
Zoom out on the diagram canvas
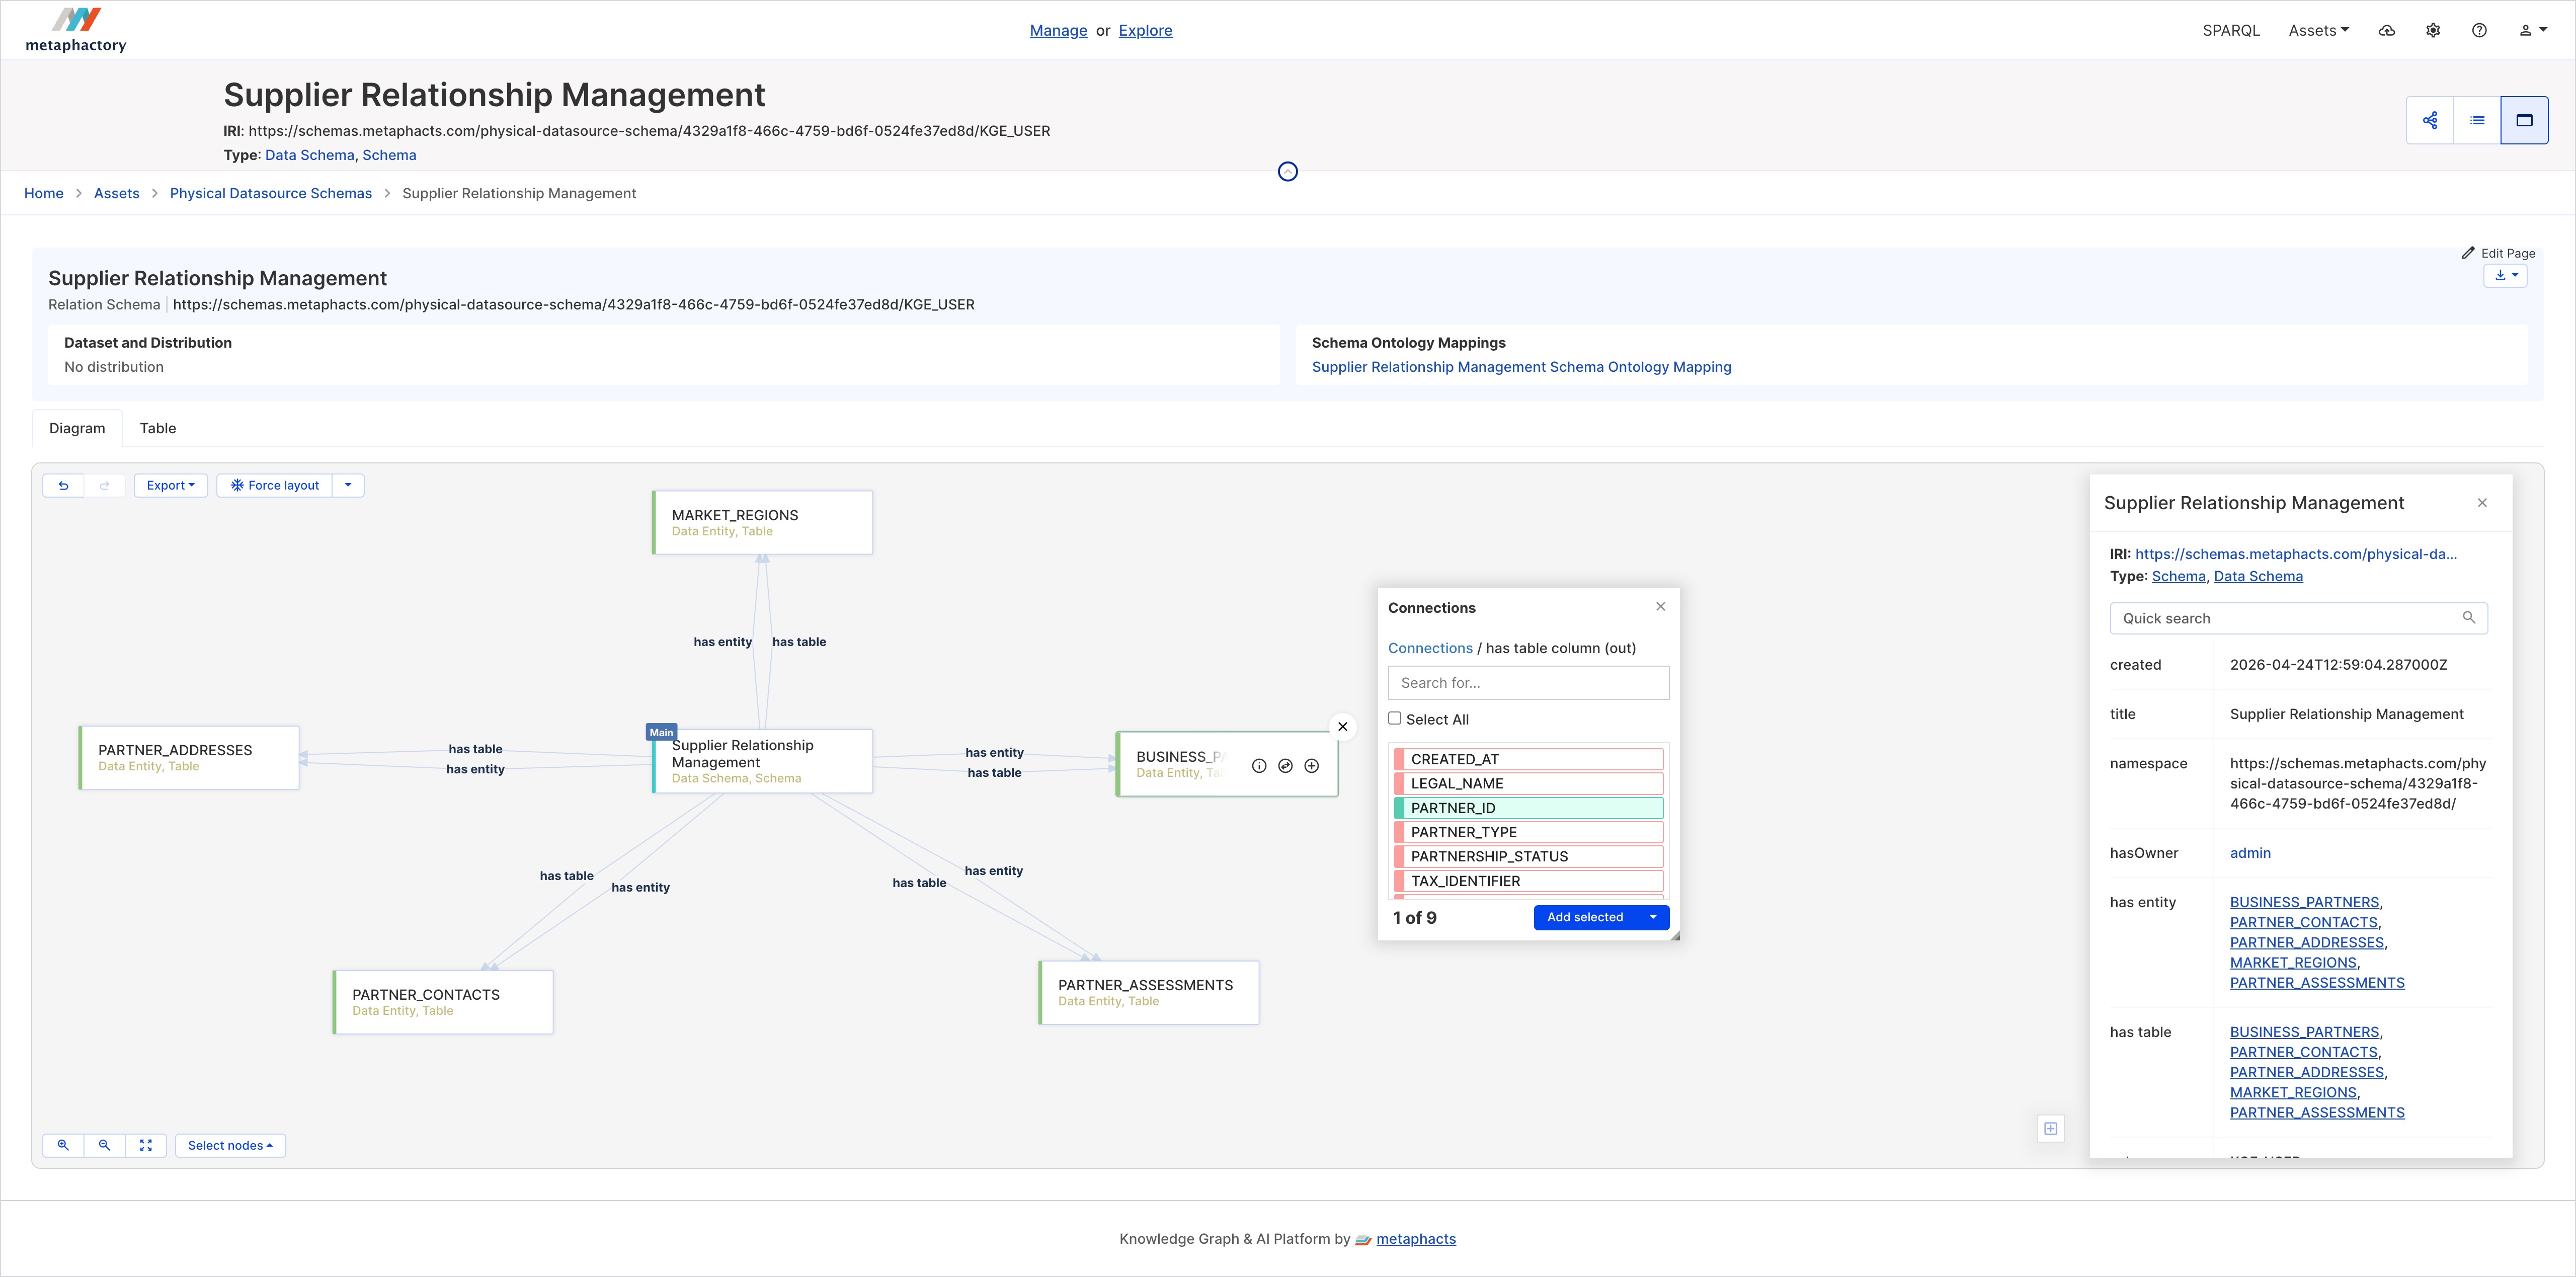[x=105, y=1145]
